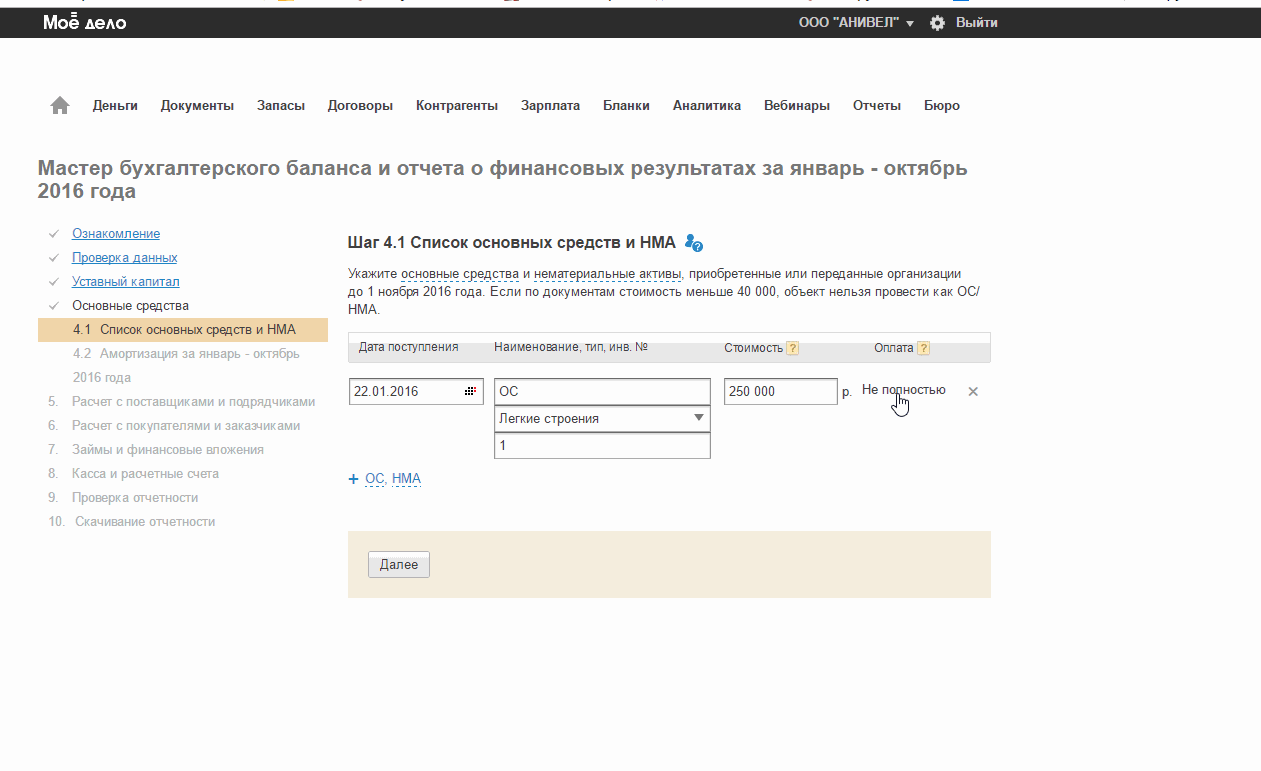Click the Выйти logout link
This screenshot has width=1261, height=771.
[977, 22]
